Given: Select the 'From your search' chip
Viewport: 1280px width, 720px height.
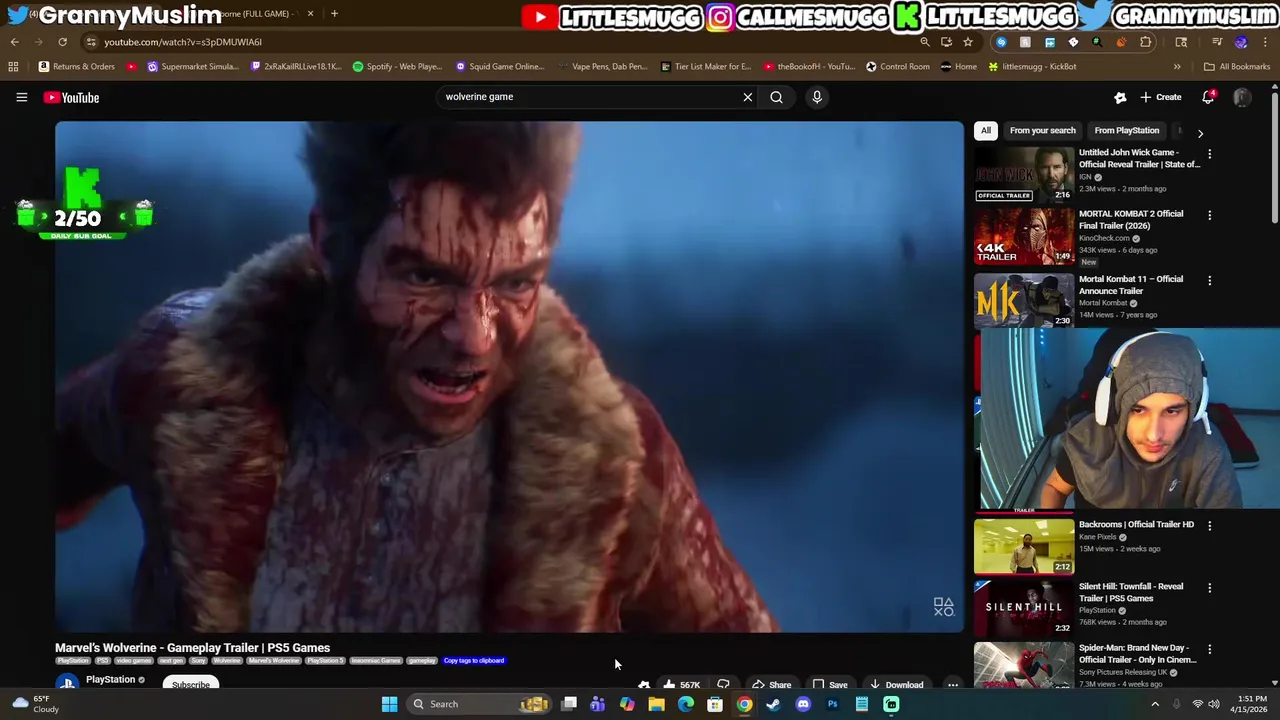Looking at the screenshot, I should point(1042,130).
